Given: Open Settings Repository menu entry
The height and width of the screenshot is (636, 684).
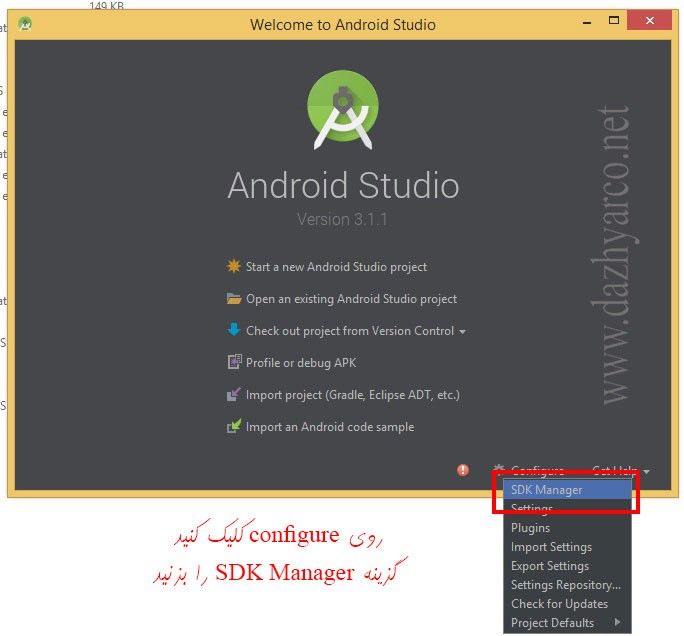Looking at the screenshot, I should tap(566, 585).
